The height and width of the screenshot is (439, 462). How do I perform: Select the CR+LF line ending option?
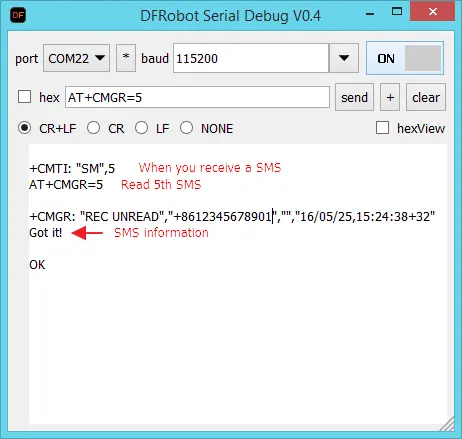(x=24, y=128)
